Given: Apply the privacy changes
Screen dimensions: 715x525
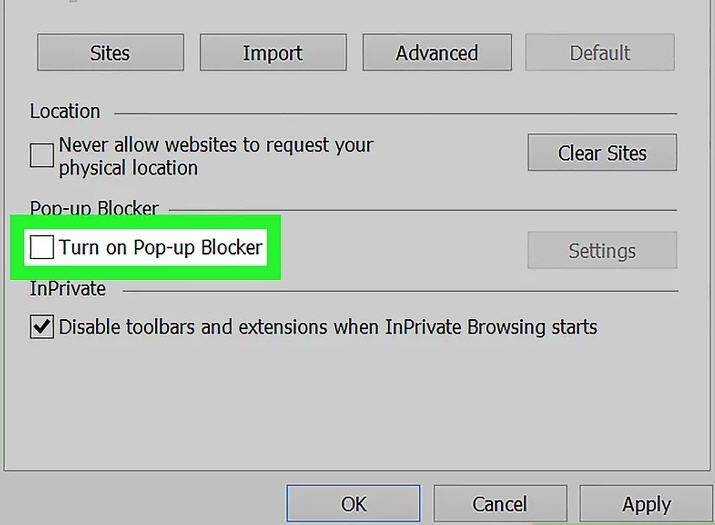Looking at the screenshot, I should pos(646,504).
